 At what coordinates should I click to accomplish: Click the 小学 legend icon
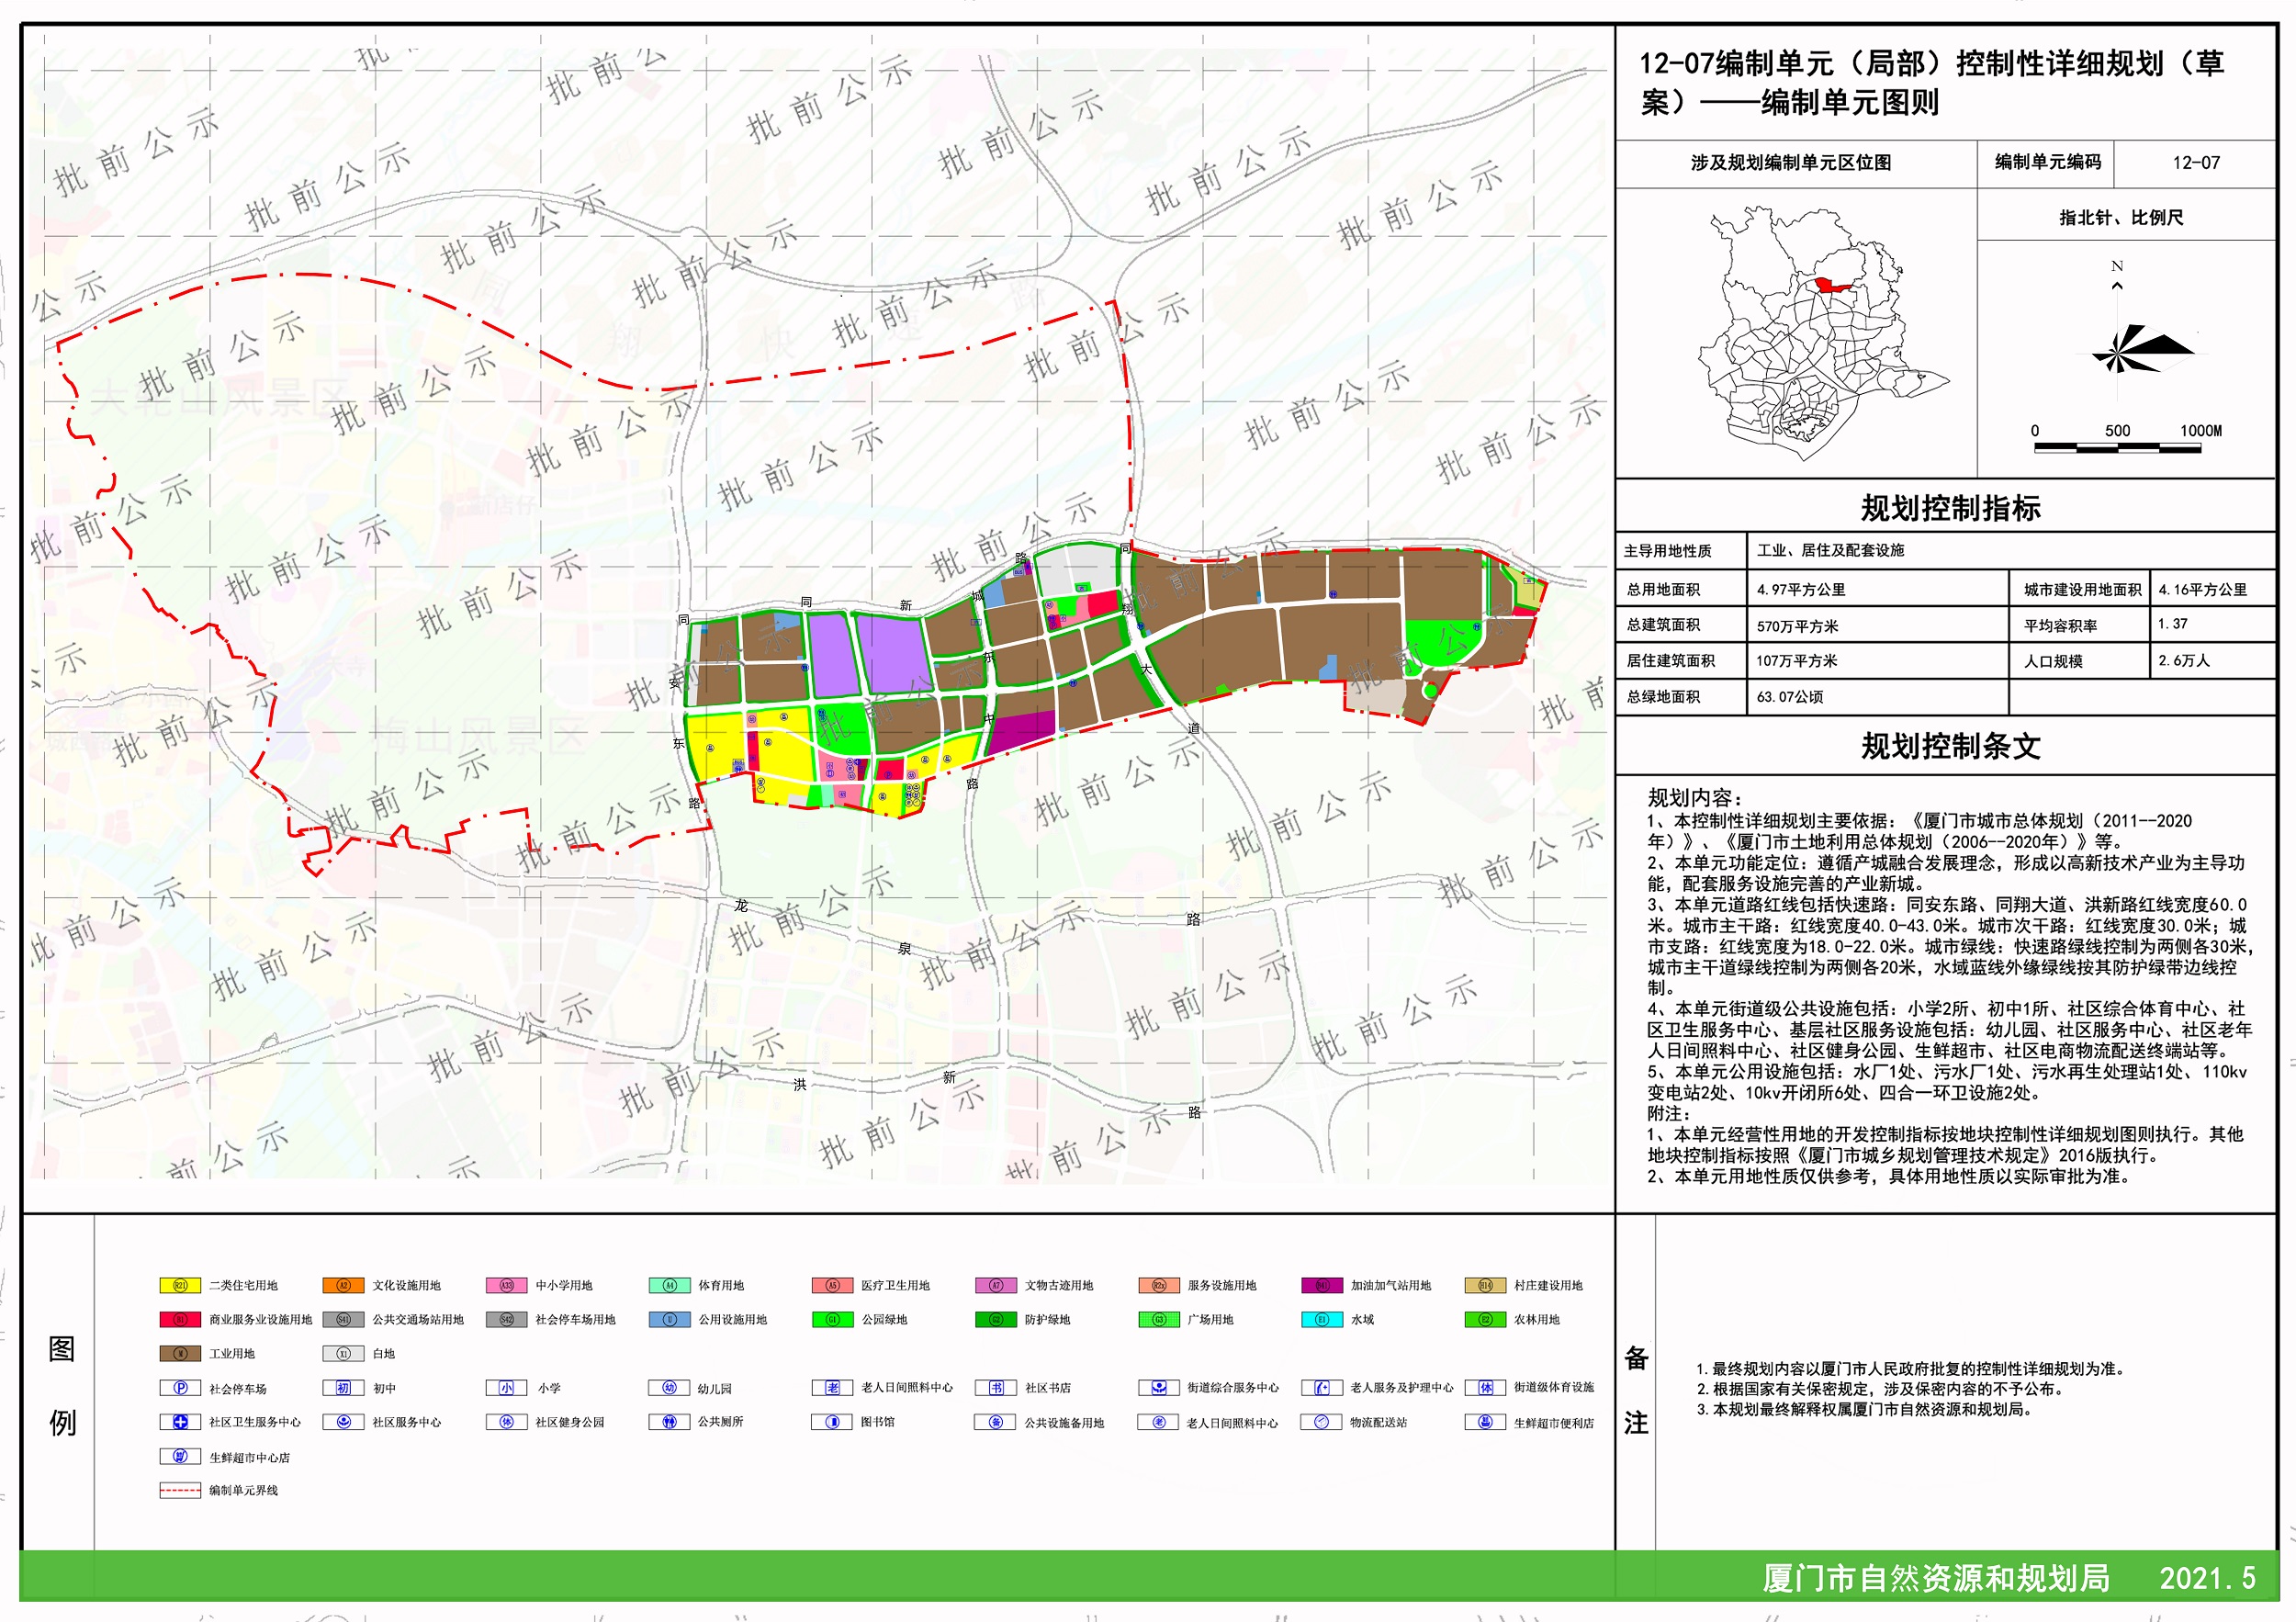pos(506,1388)
